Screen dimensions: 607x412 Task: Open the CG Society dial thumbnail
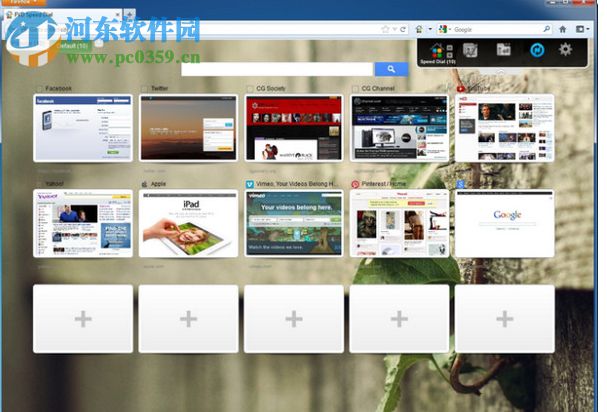294,128
